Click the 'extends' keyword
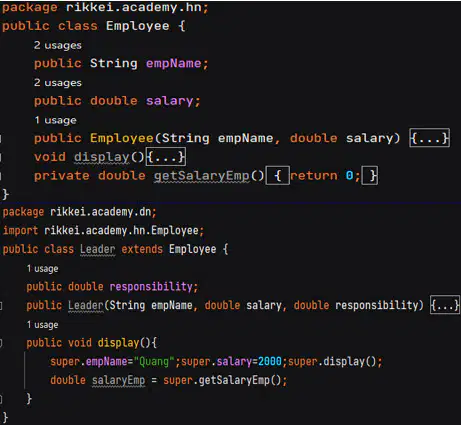 [142, 249]
